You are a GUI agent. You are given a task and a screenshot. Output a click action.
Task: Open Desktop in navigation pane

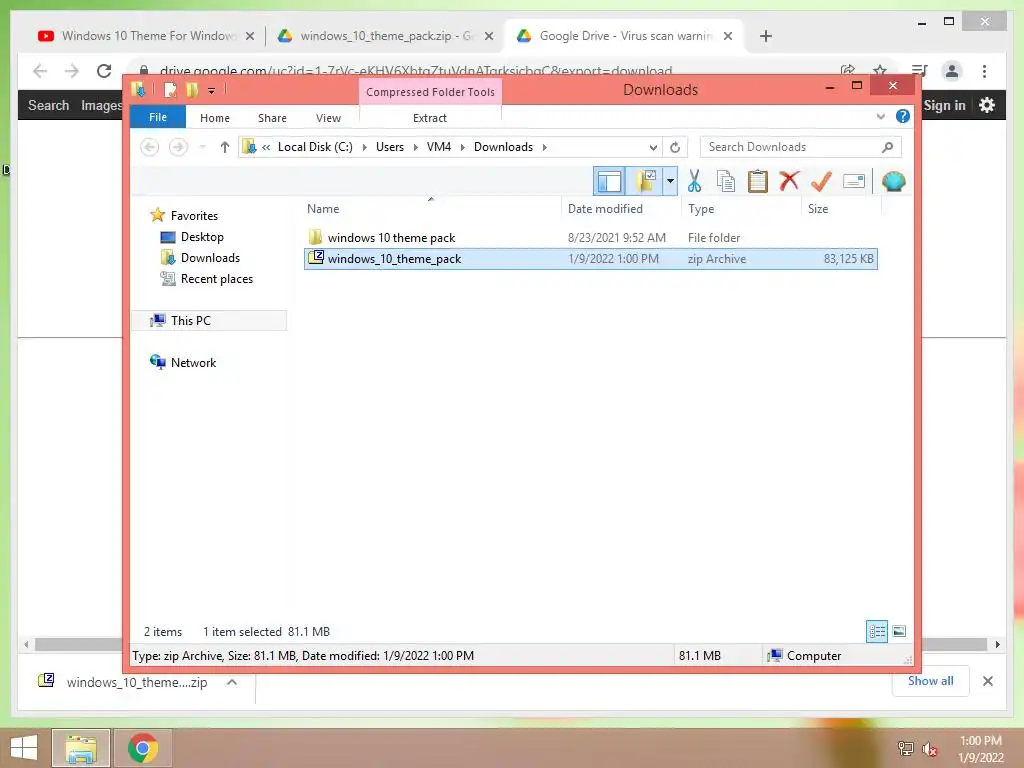pyautogui.click(x=202, y=236)
